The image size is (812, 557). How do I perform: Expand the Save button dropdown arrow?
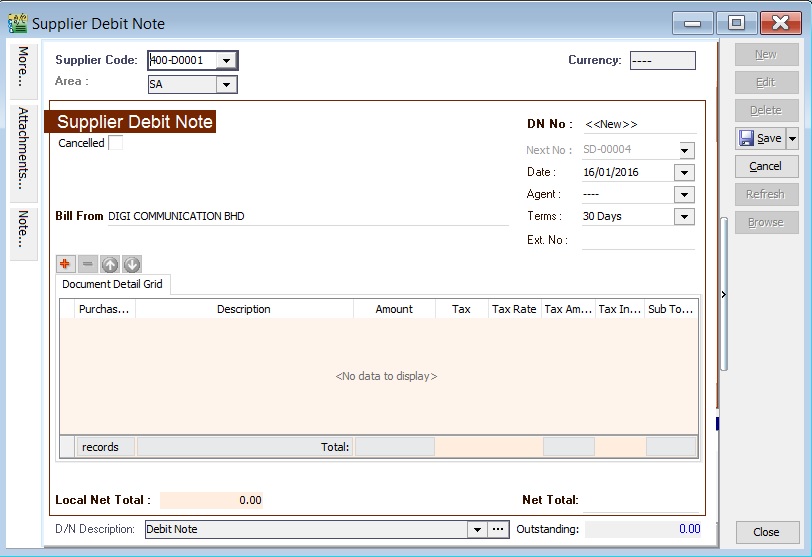point(792,138)
